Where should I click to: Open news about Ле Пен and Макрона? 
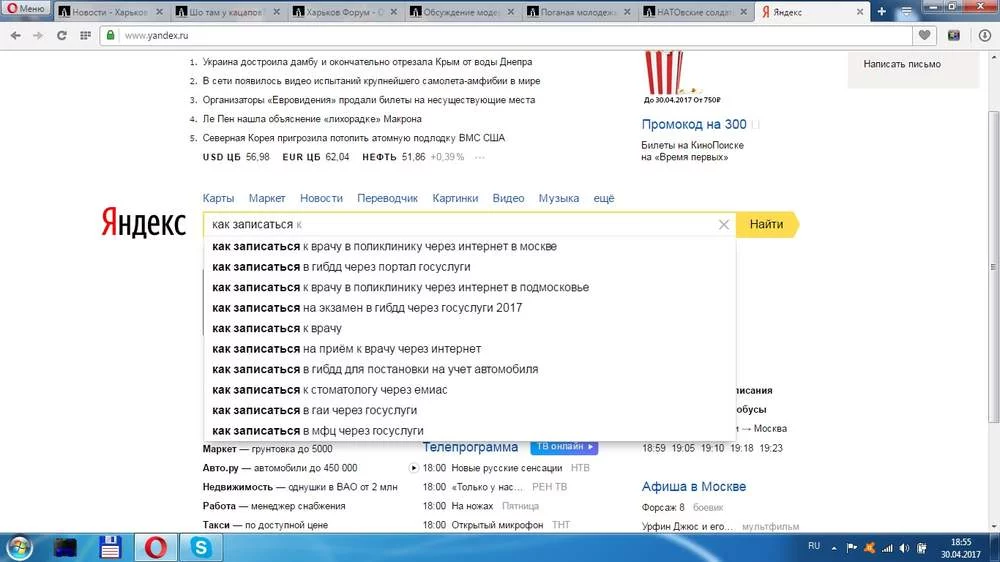312,119
